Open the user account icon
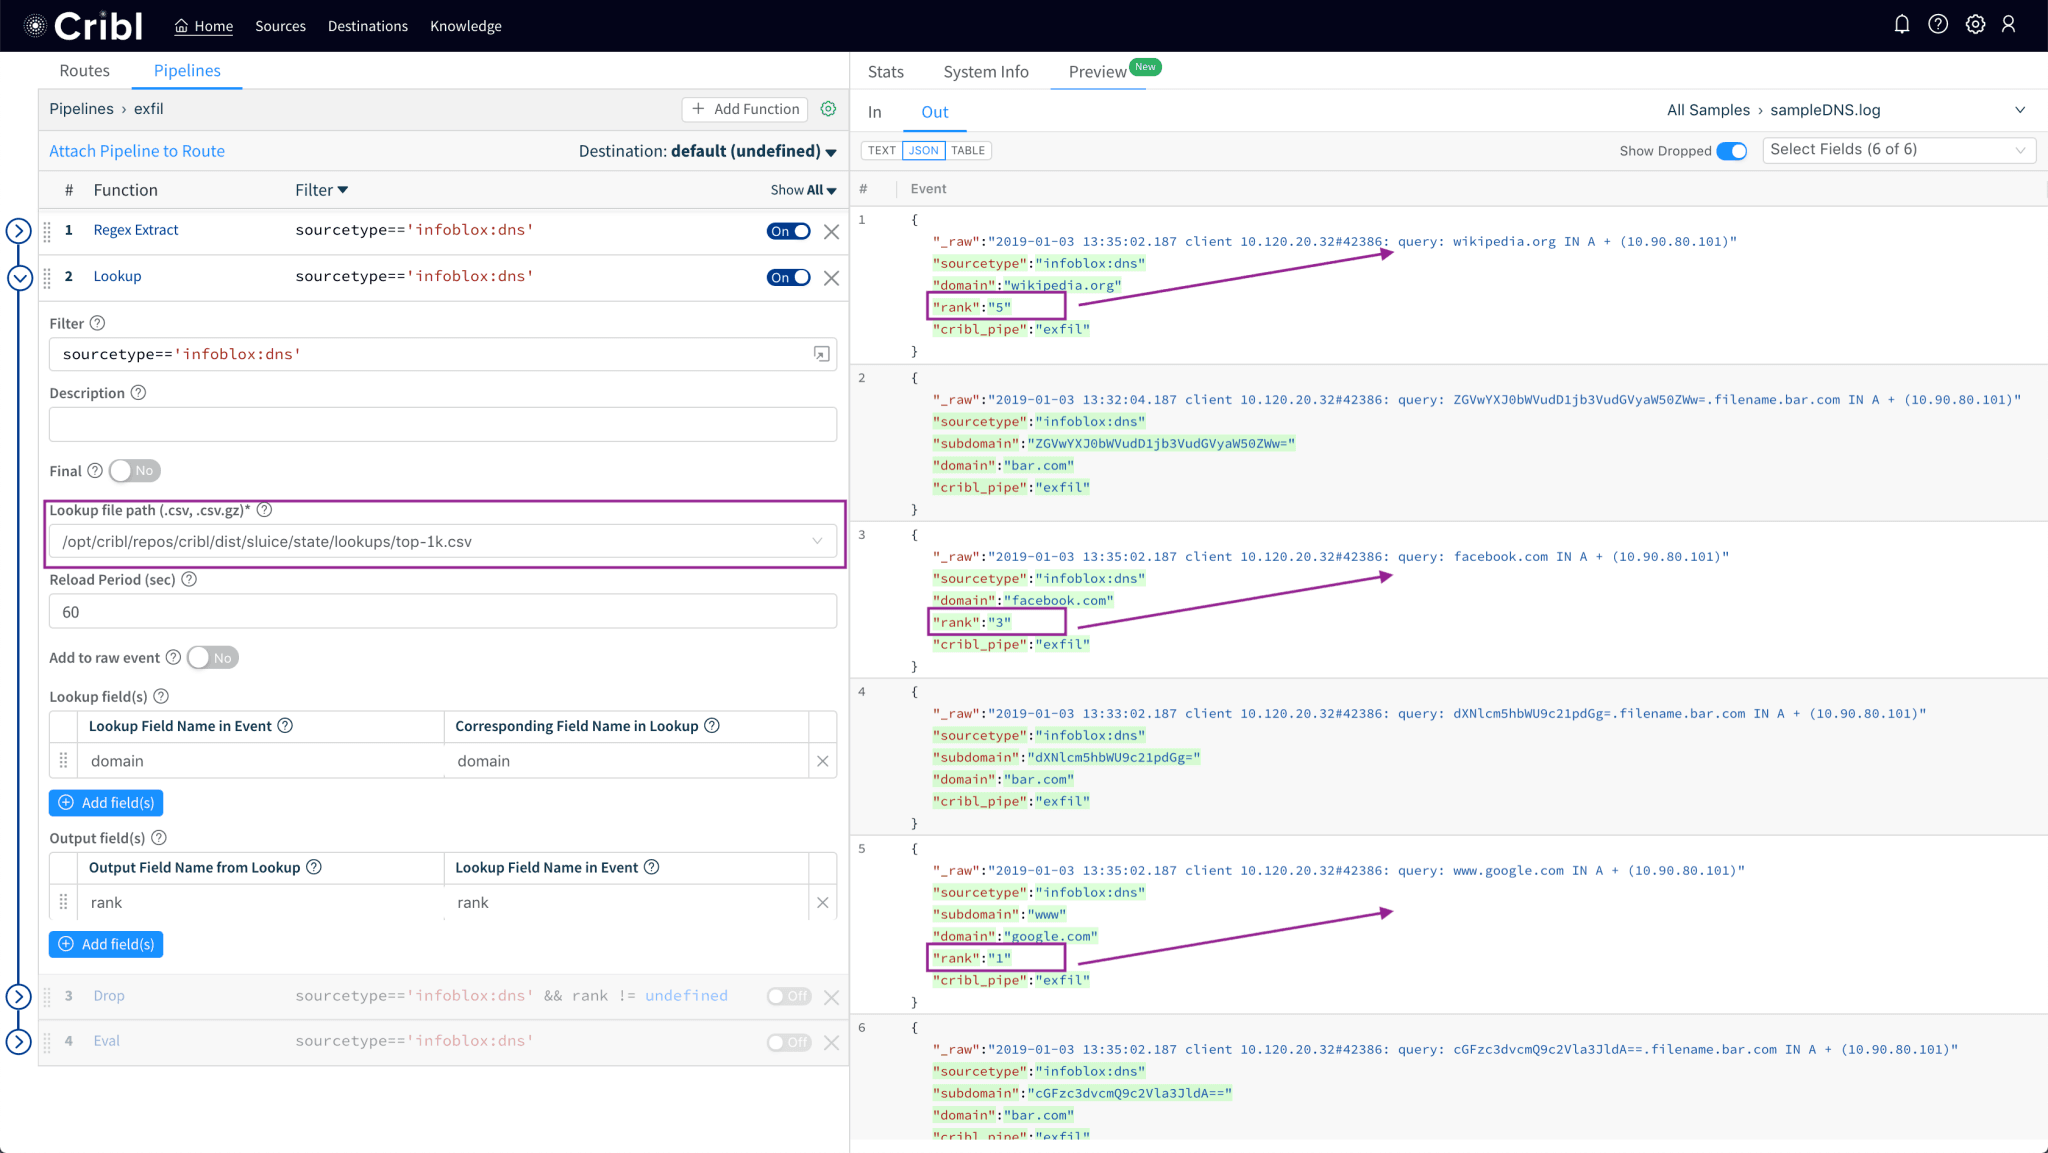The image size is (2048, 1153). point(2008,25)
